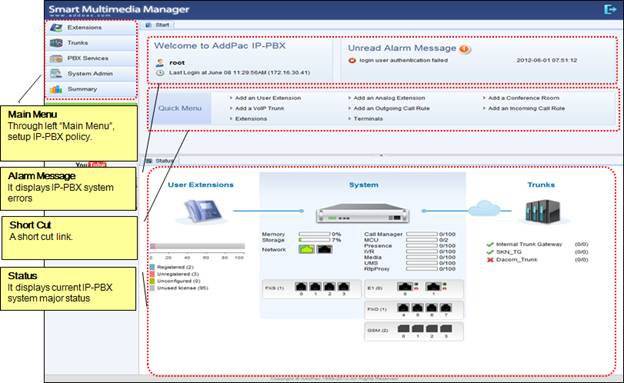The height and width of the screenshot is (383, 624).
Task: Click E1 port 1 icon
Action: coord(433,287)
